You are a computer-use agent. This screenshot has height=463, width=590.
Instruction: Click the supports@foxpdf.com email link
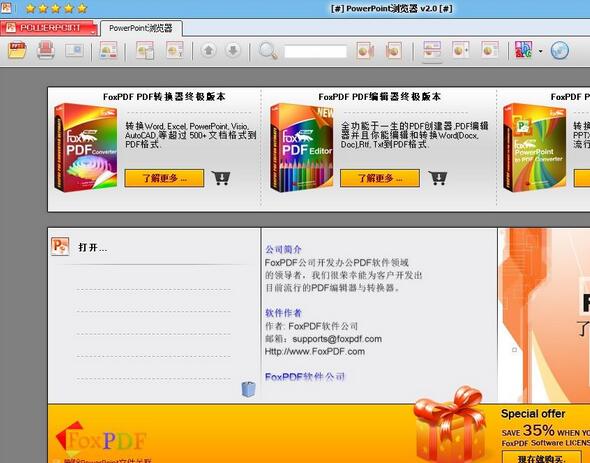[x=337, y=339]
